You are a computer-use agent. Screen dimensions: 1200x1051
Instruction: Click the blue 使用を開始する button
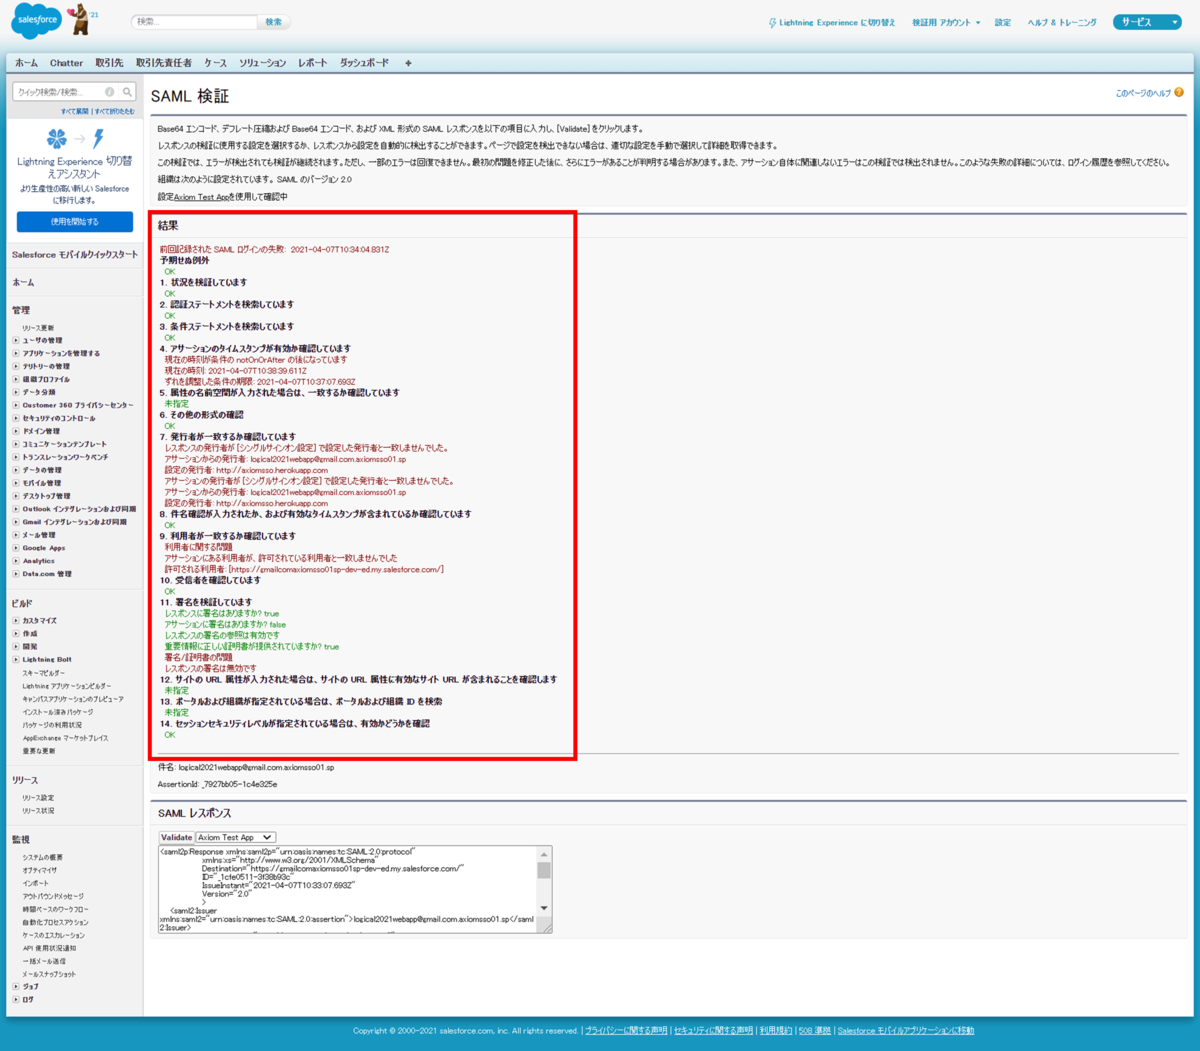tap(75, 221)
